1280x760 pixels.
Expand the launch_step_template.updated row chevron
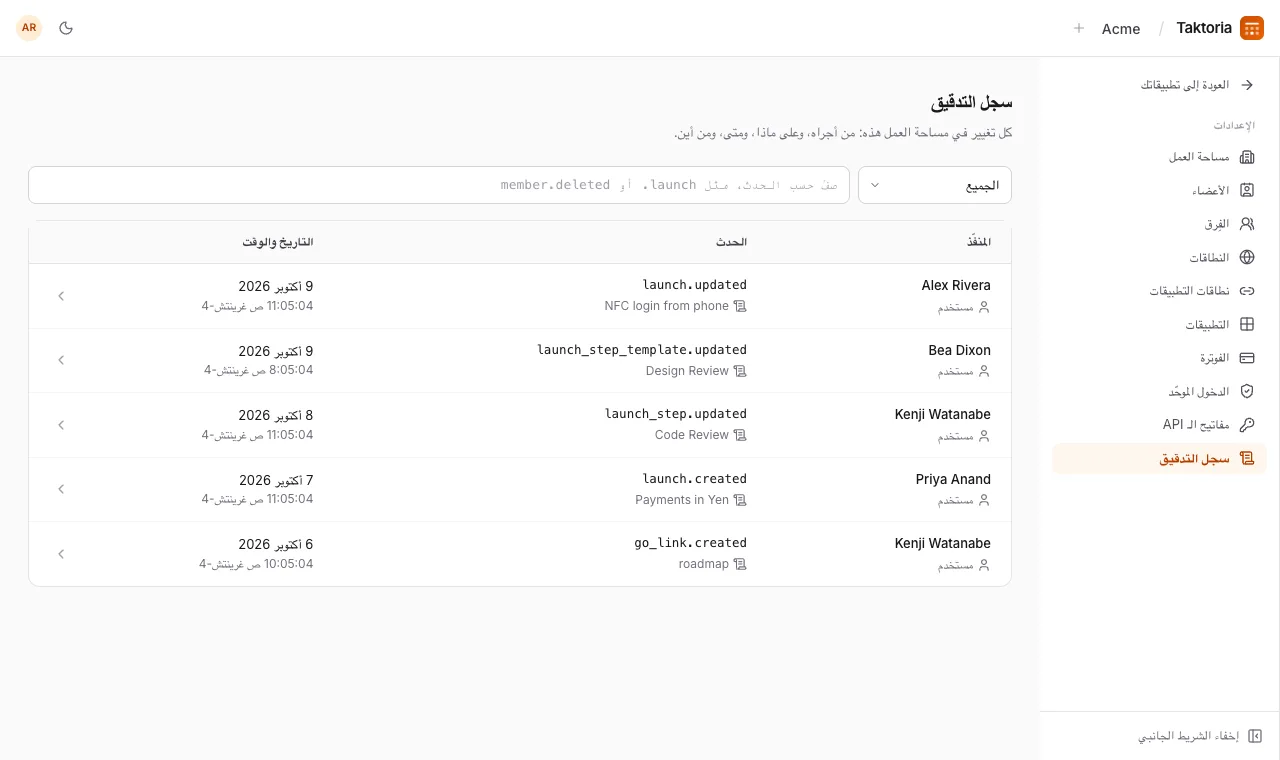(x=61, y=360)
